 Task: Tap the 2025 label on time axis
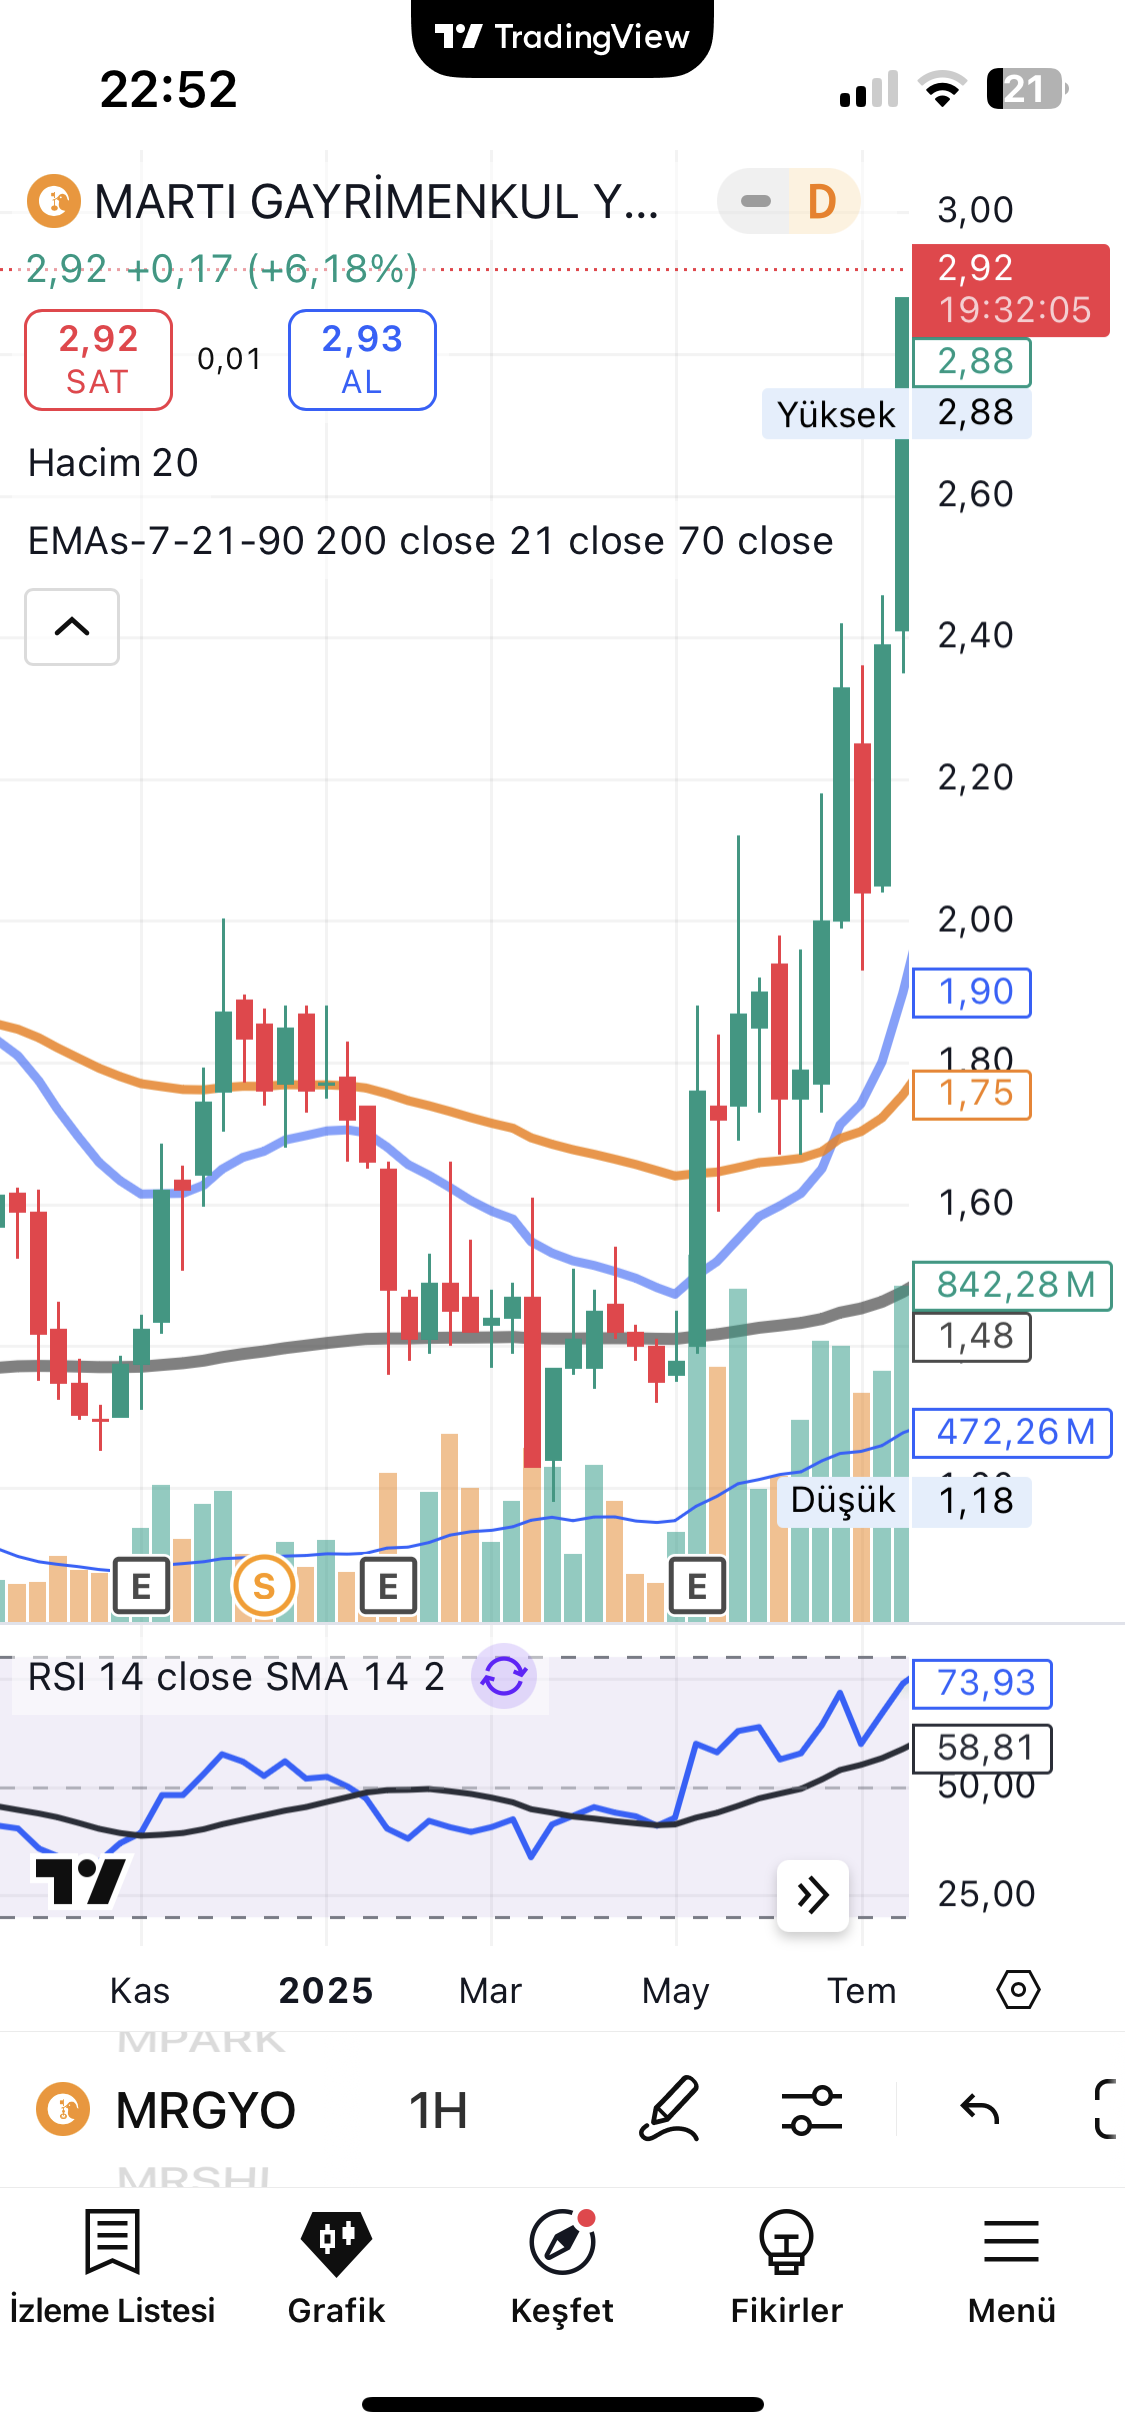(x=326, y=1991)
